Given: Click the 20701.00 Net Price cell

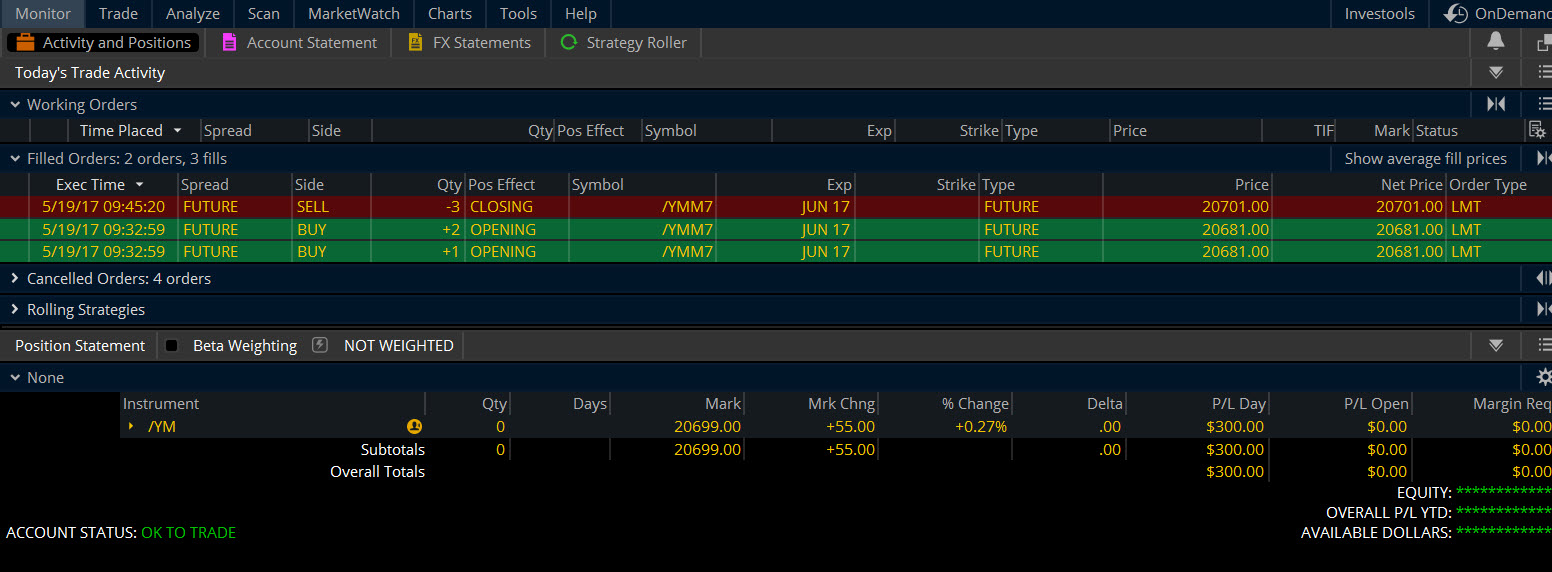Looking at the screenshot, I should coord(1409,207).
